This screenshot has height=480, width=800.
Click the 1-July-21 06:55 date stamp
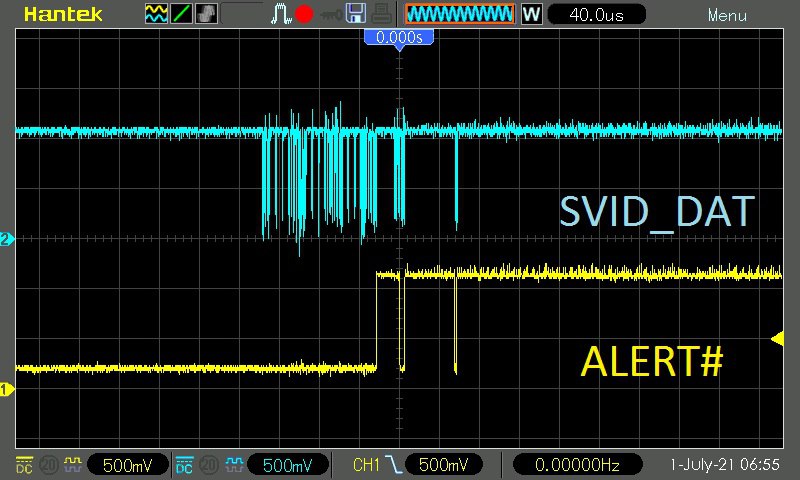(724, 465)
